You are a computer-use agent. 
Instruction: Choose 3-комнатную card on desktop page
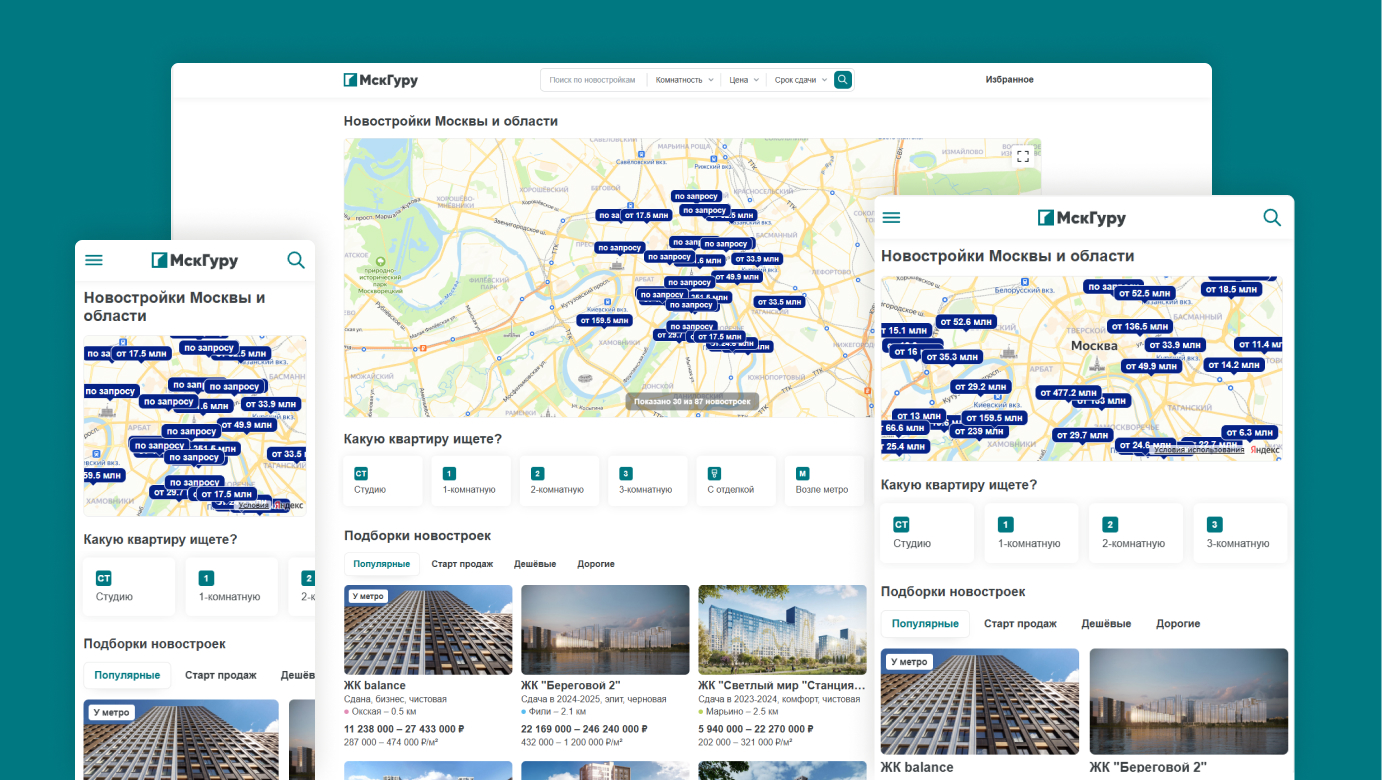pyautogui.click(x=648, y=481)
